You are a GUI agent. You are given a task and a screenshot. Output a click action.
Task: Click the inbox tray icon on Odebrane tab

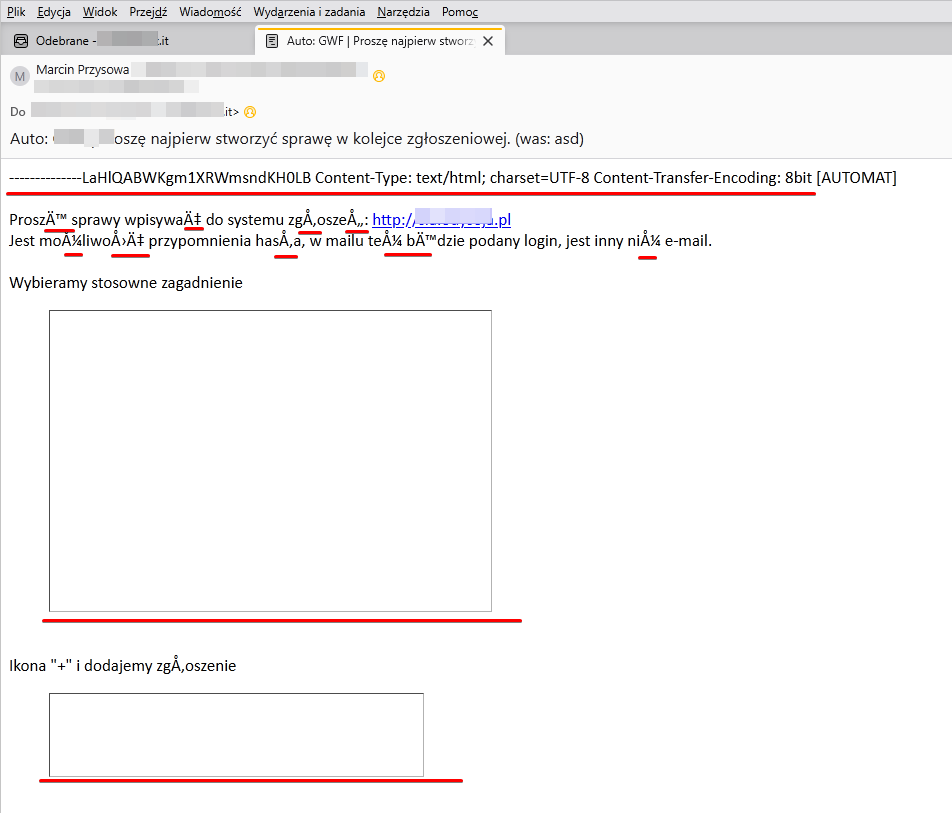[20, 41]
